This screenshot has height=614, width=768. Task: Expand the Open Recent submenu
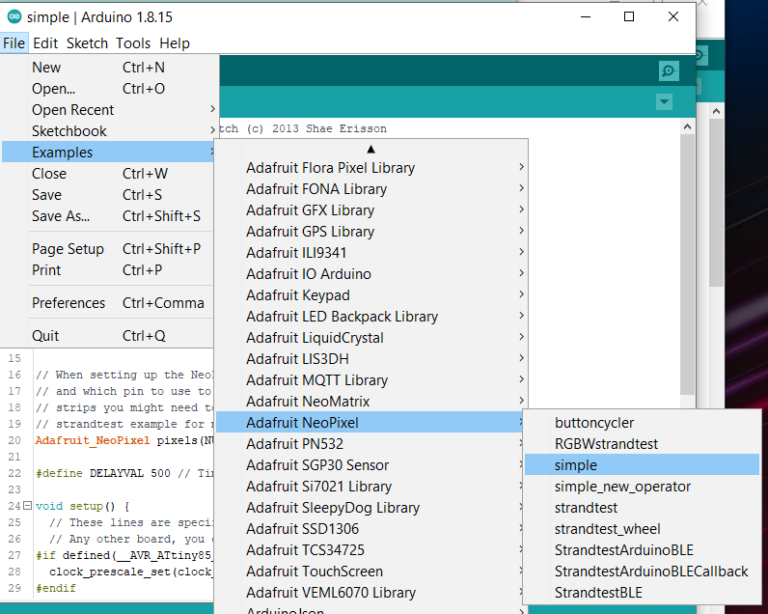pyautogui.click(x=108, y=110)
